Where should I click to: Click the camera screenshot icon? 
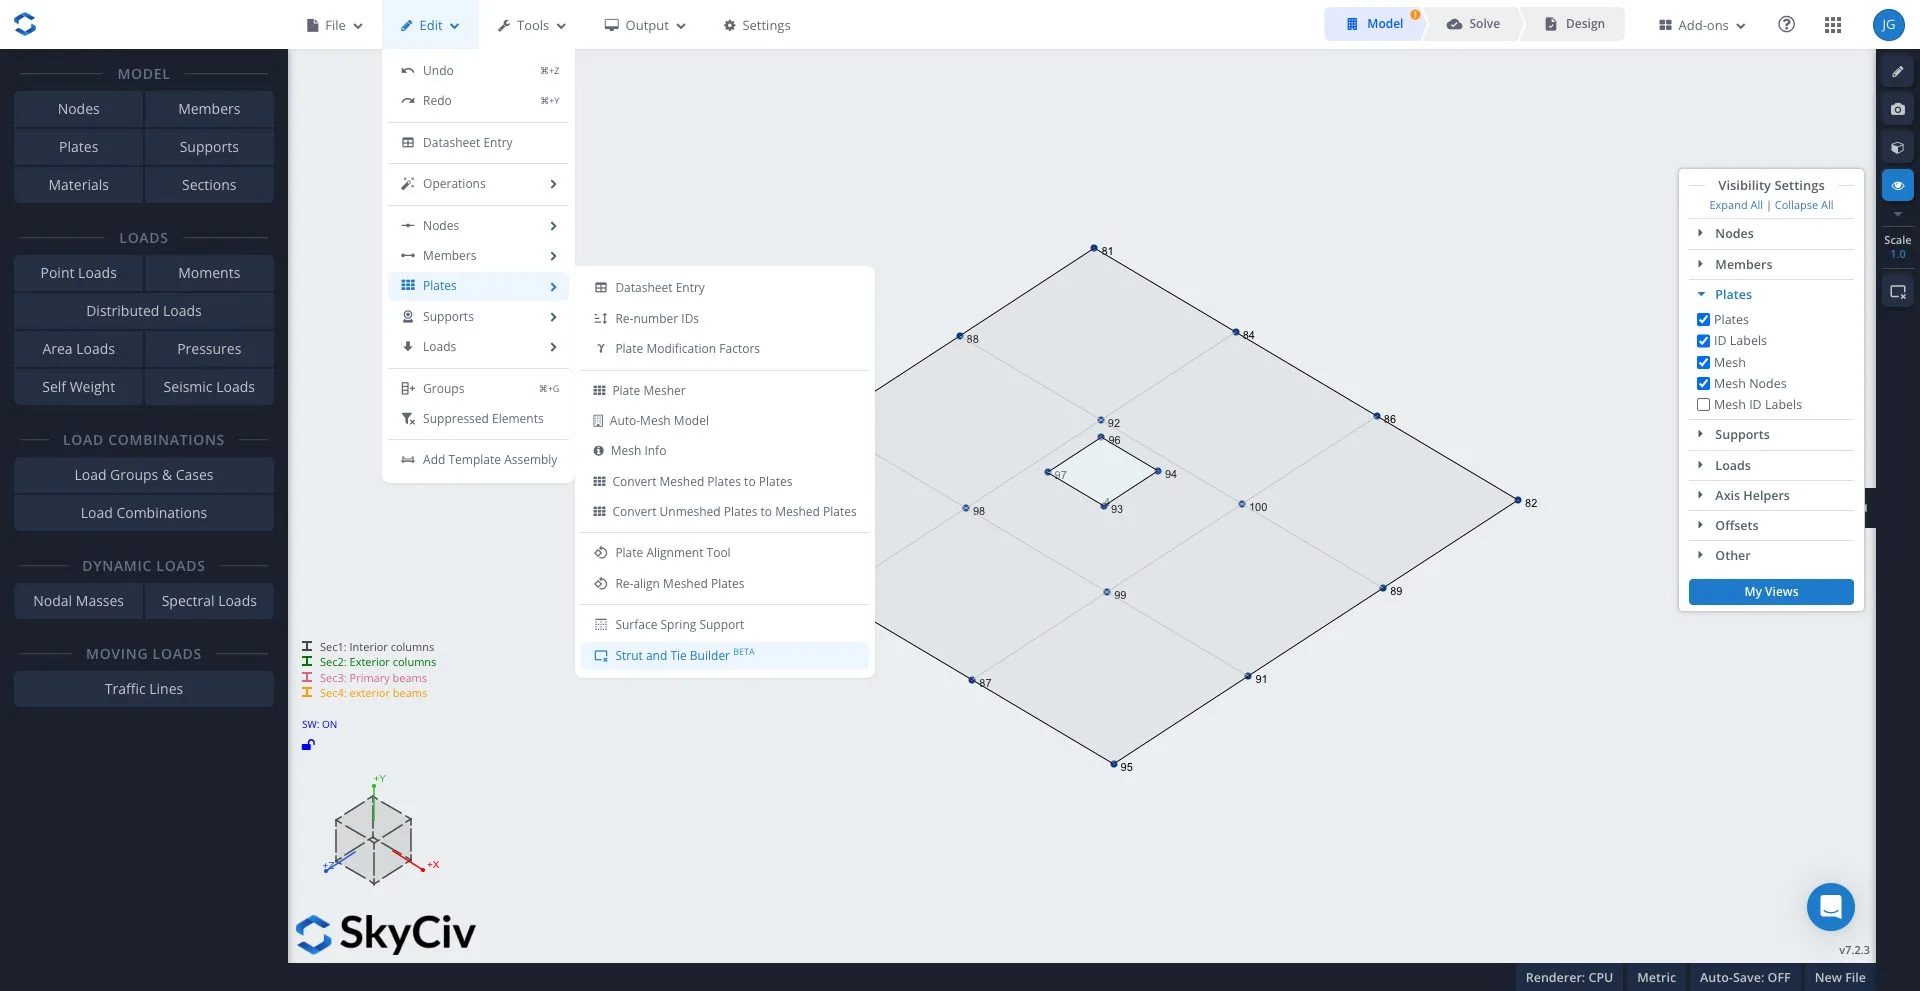[x=1897, y=110]
